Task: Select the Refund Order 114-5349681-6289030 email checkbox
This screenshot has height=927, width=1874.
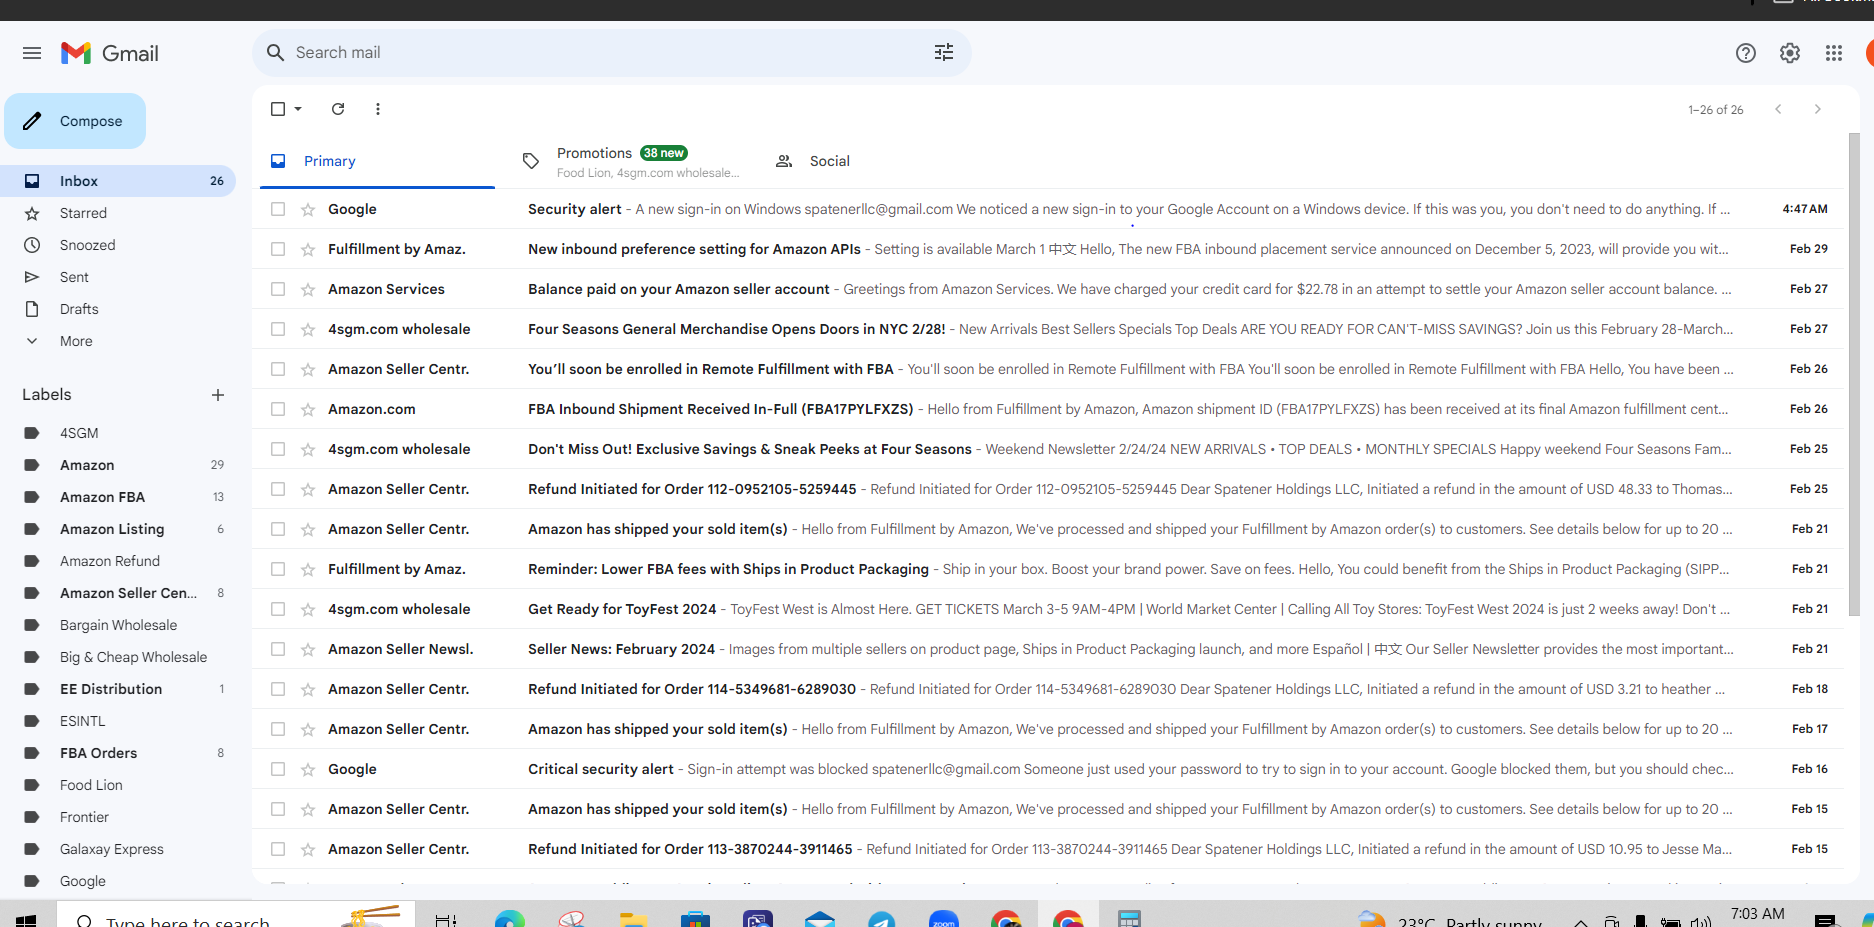Action: pos(278,689)
